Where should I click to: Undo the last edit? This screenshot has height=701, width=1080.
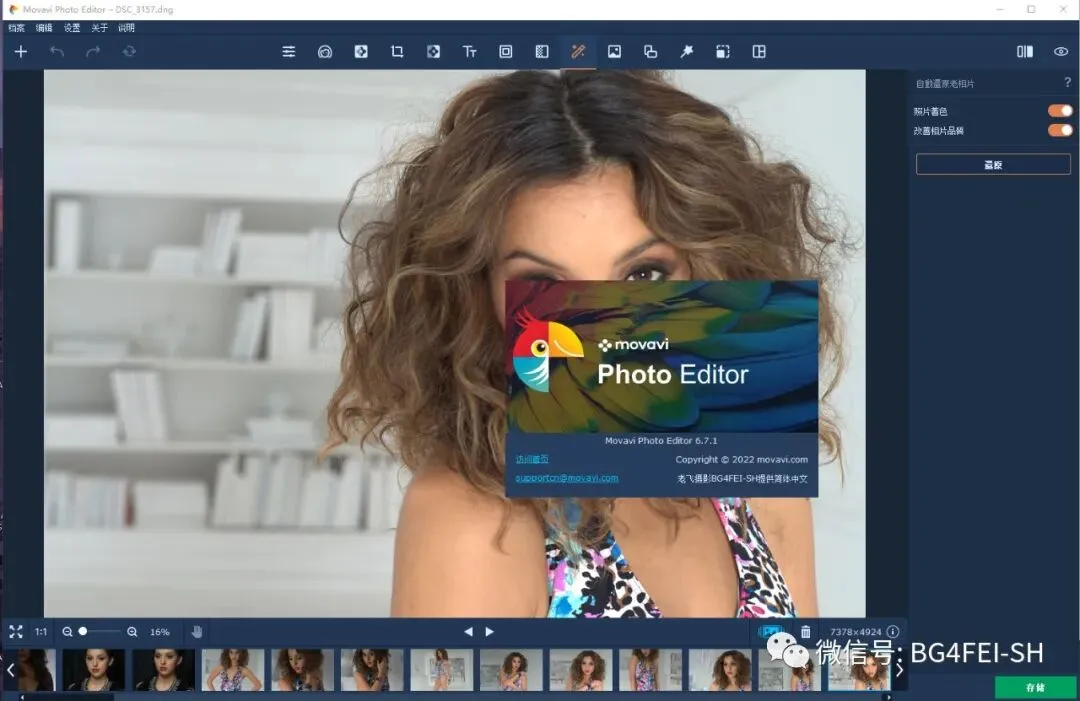pos(57,52)
